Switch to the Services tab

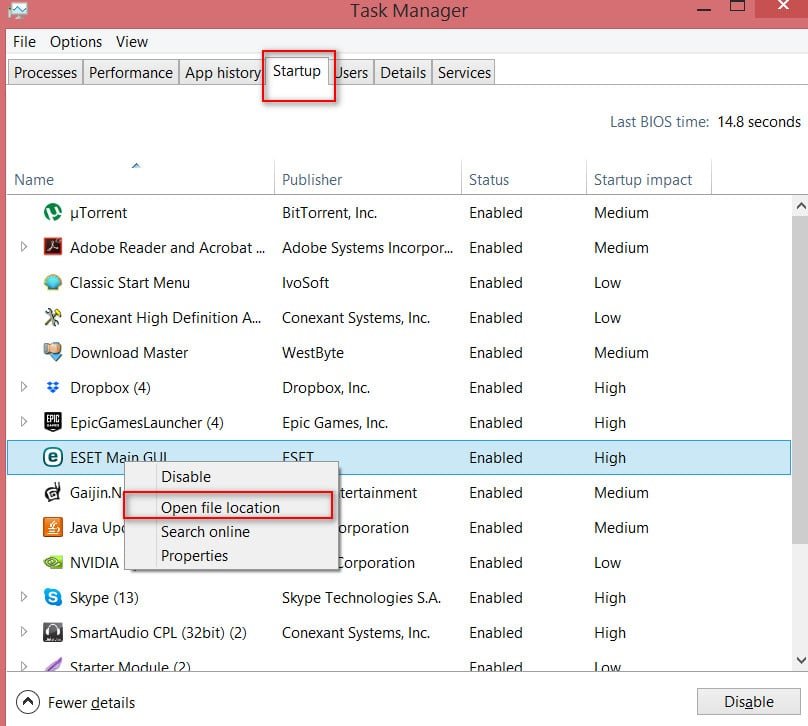(464, 73)
